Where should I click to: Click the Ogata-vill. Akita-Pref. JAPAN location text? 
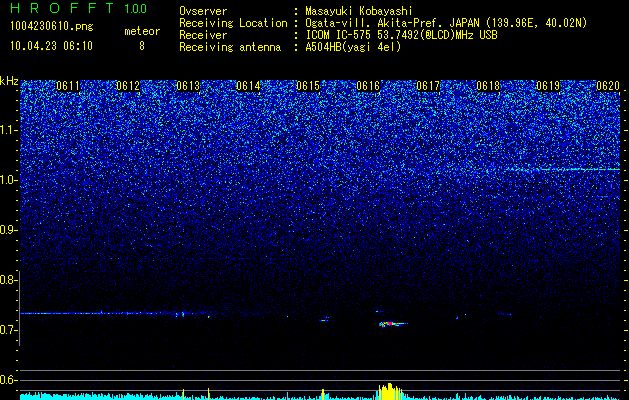(446, 23)
